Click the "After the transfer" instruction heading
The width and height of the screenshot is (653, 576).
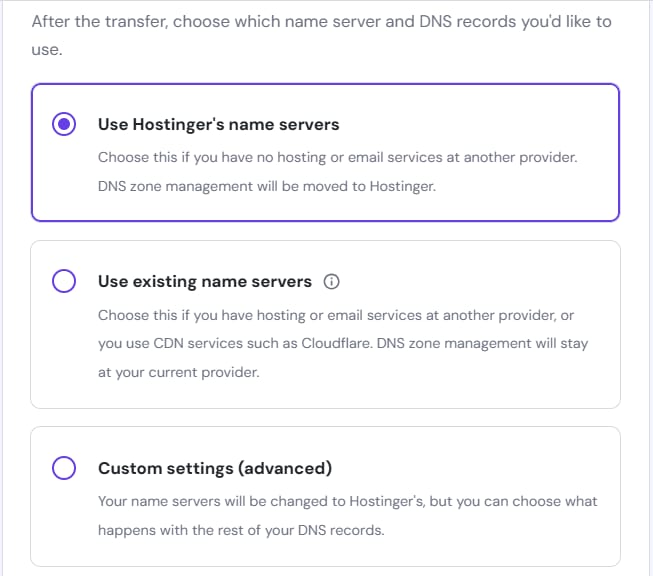(x=320, y=21)
